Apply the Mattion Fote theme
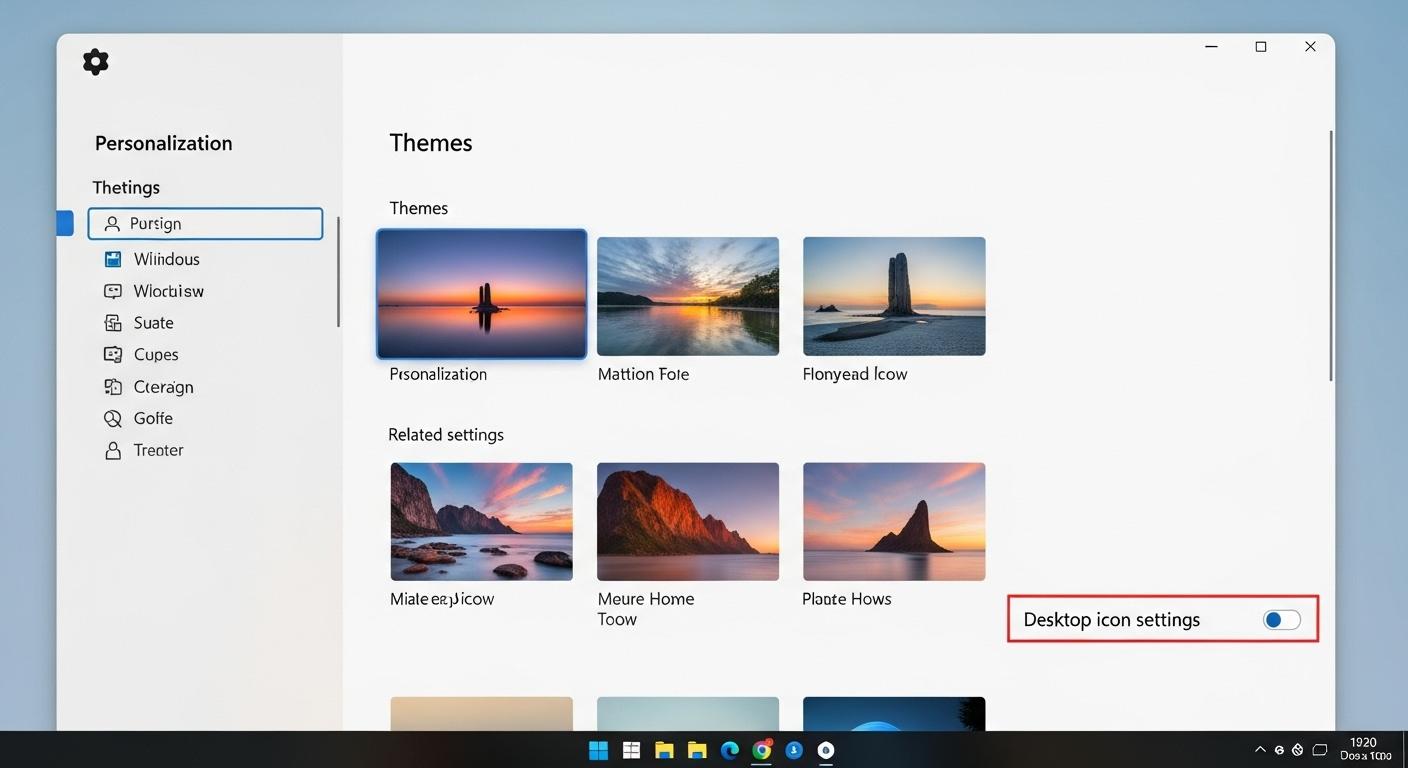The image size is (1408, 768). tap(687, 295)
